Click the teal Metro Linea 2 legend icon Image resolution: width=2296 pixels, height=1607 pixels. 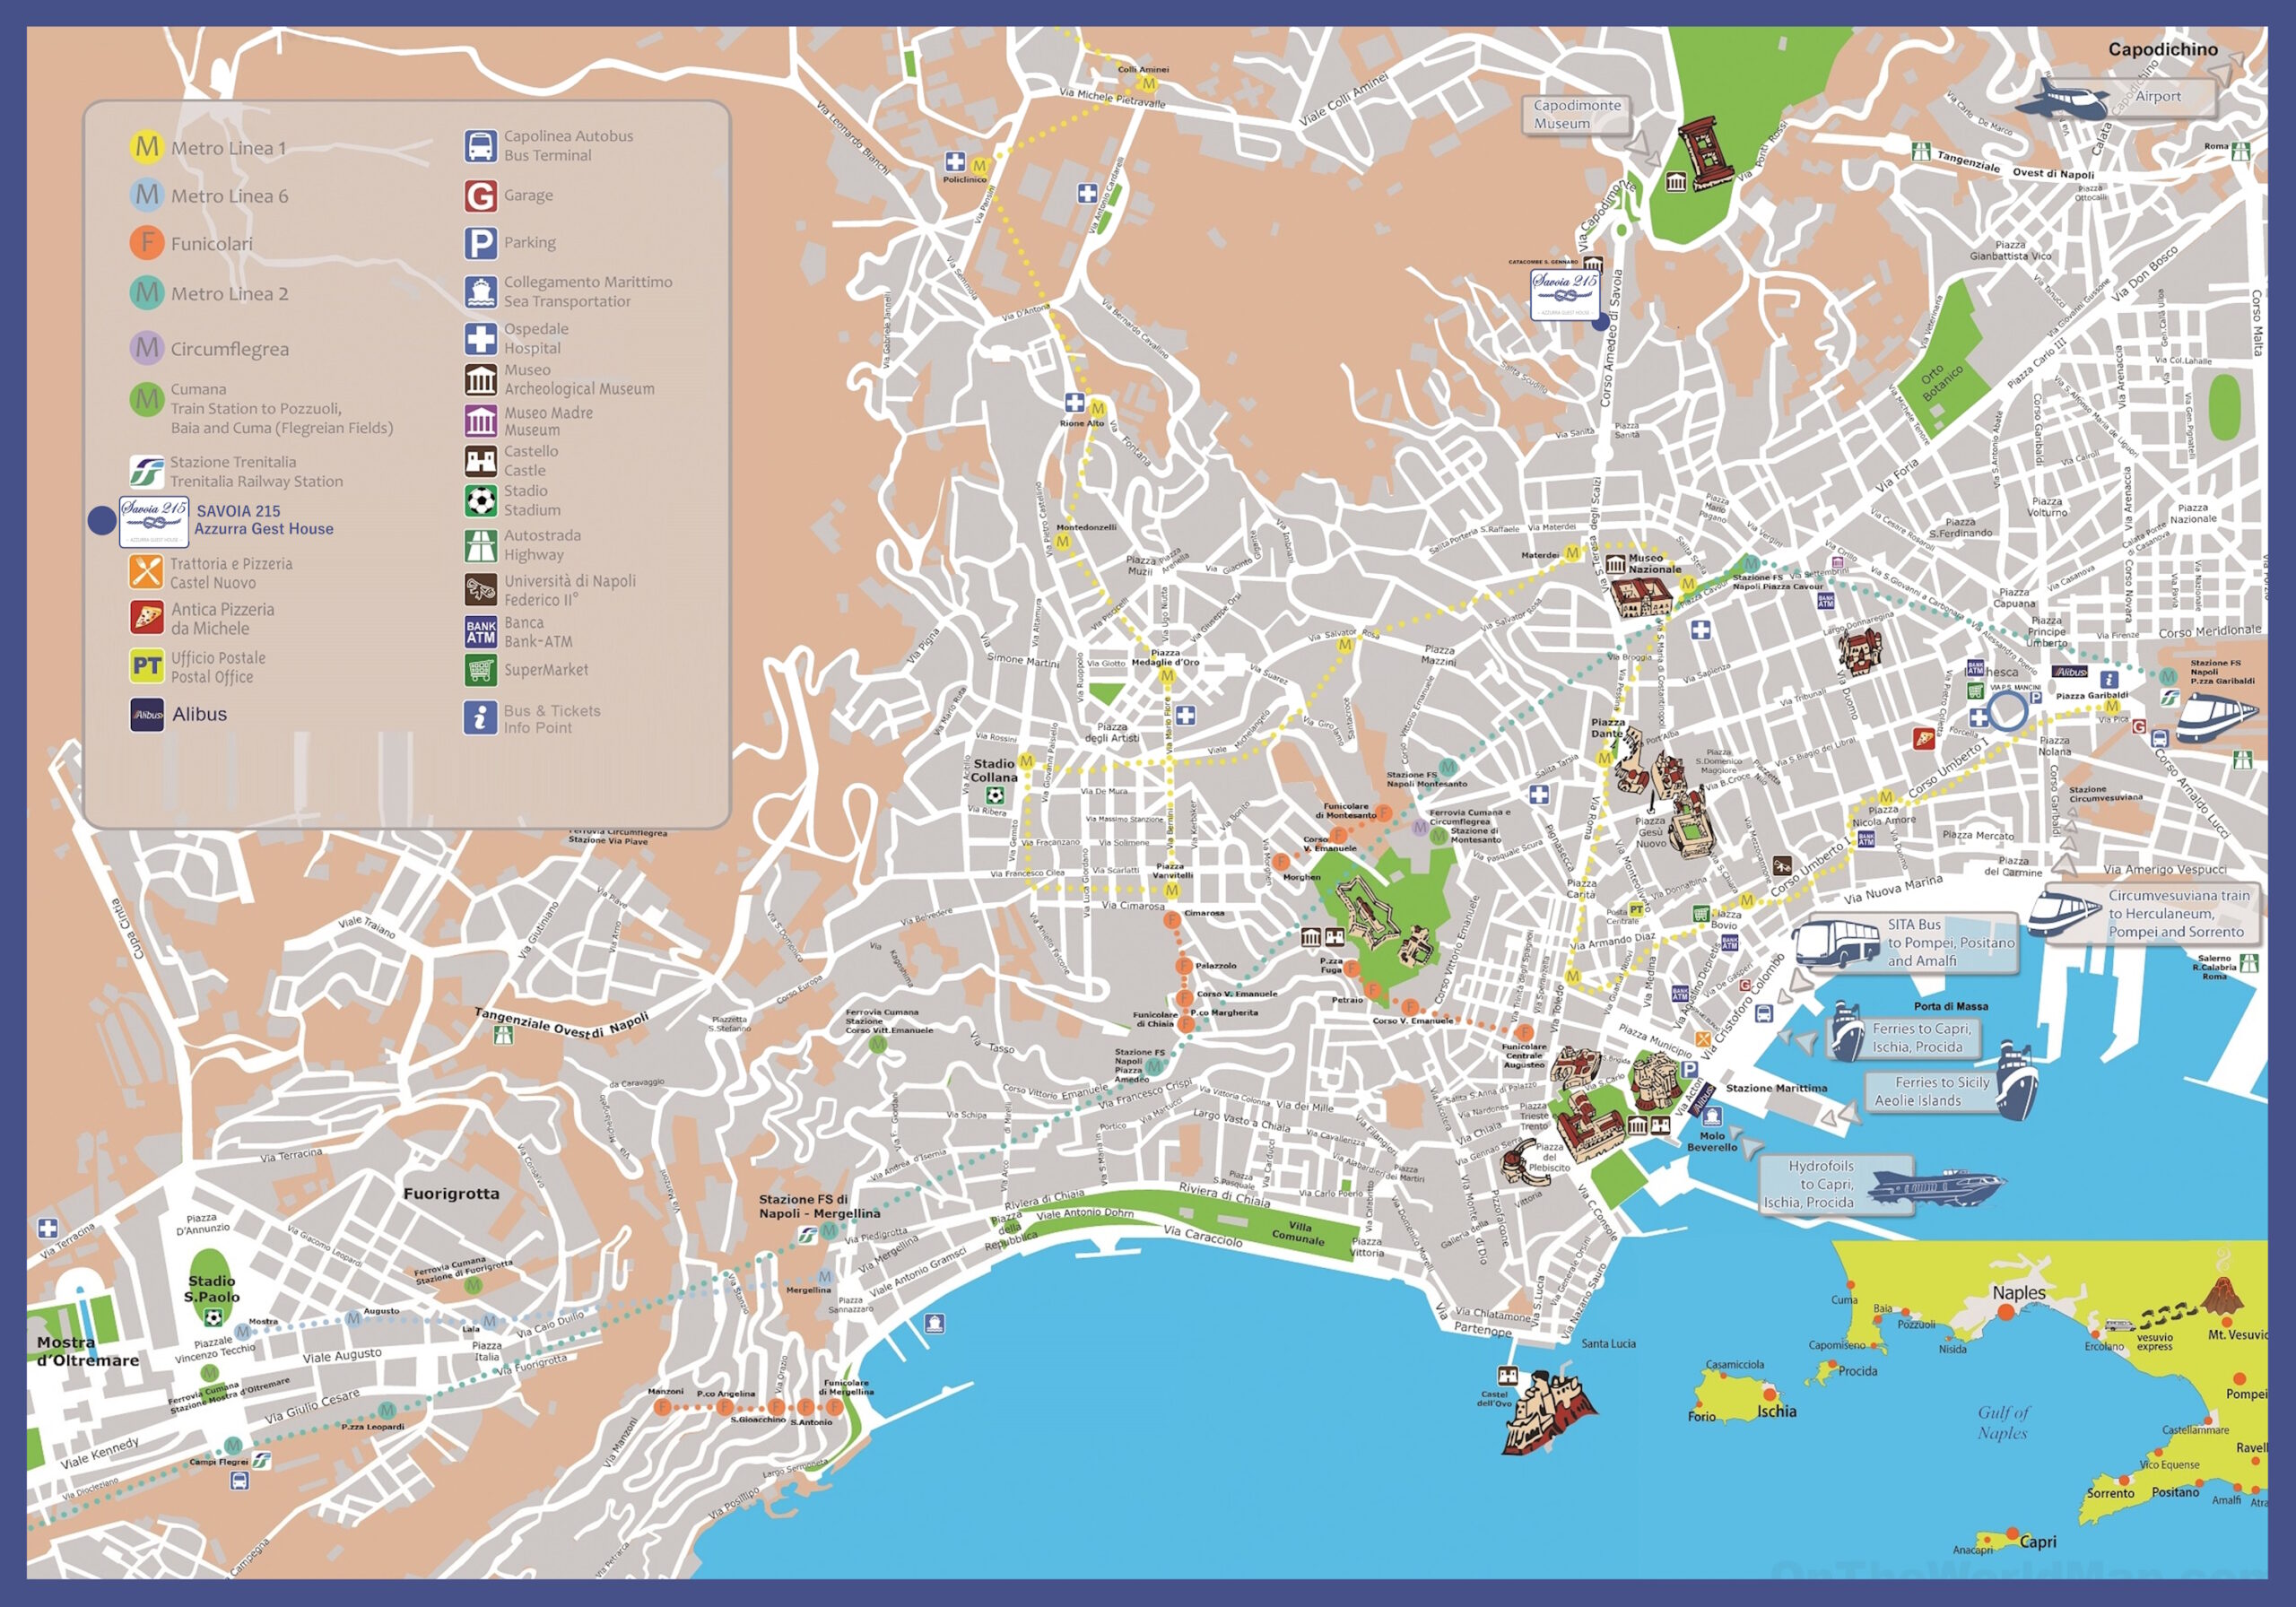pos(147,293)
